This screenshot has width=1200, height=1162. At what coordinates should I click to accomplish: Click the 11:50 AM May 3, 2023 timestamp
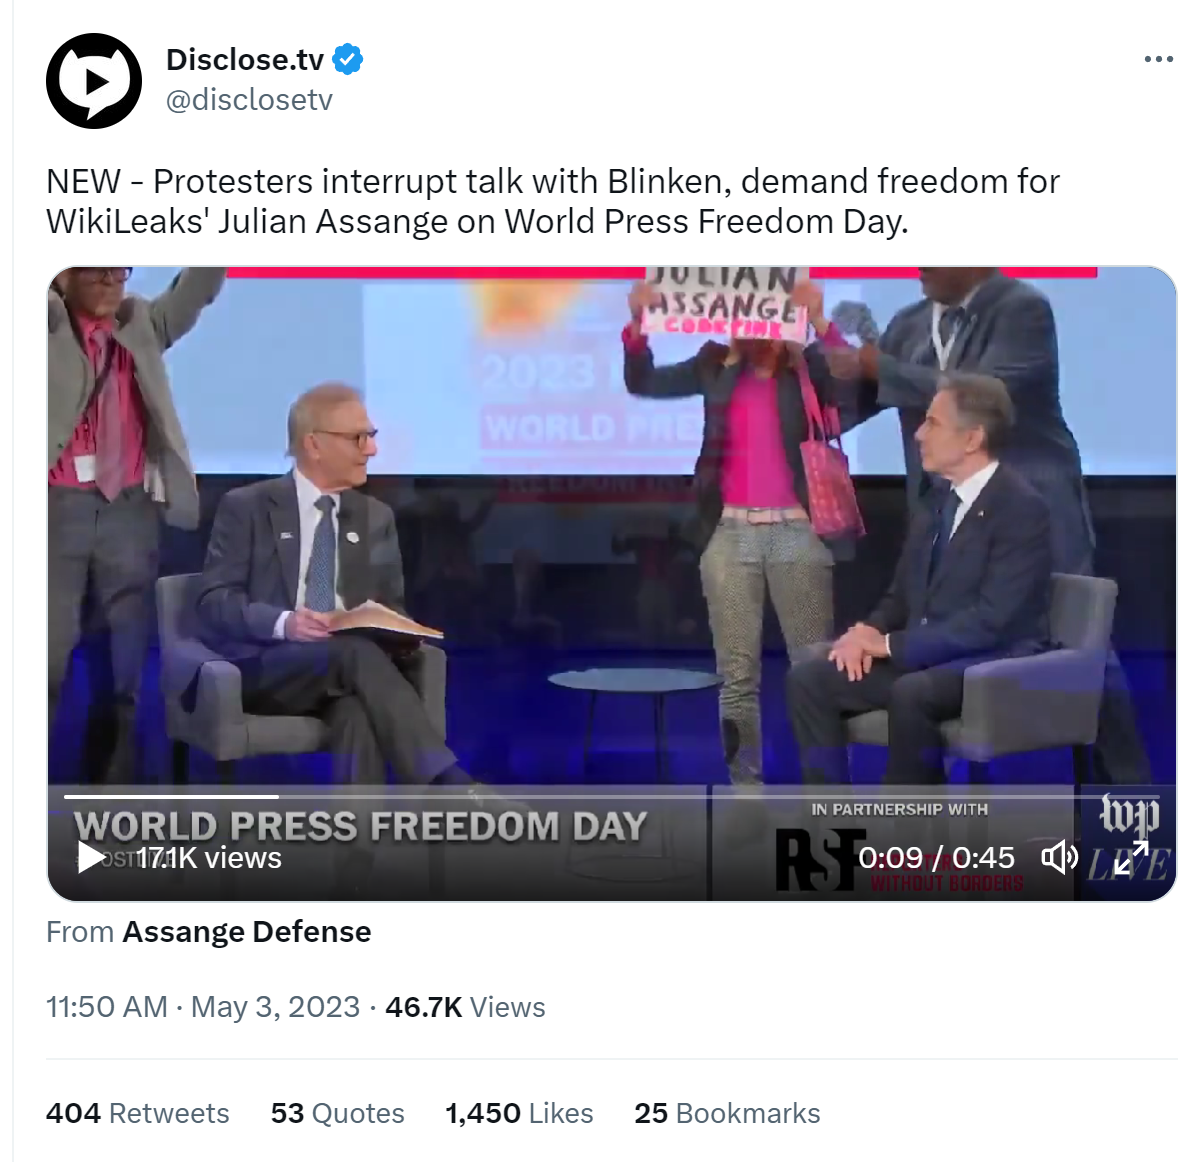pos(203,1006)
